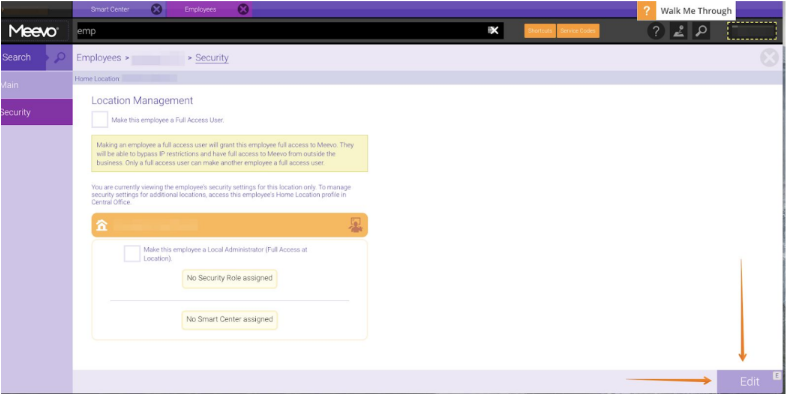Open Walk Me Through

point(696,11)
